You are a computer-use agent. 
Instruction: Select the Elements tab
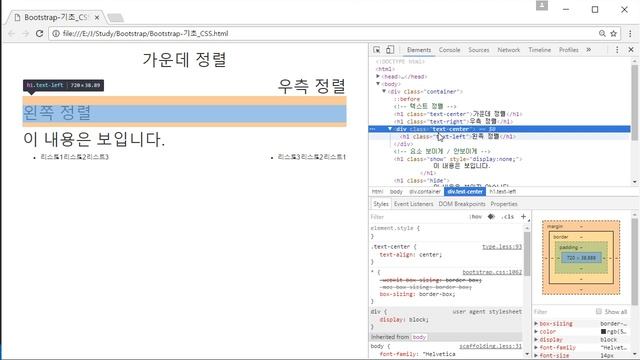(x=419, y=50)
